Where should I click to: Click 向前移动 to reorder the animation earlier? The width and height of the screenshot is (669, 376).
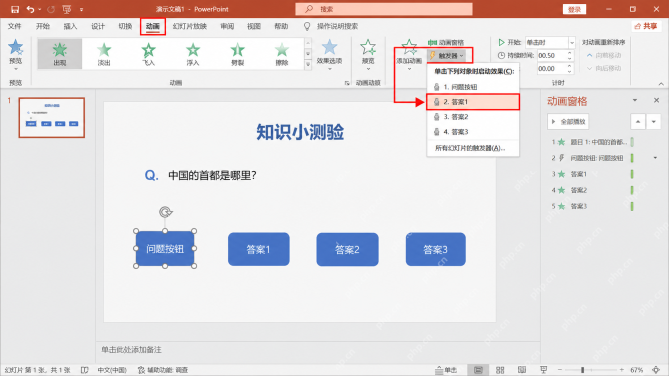604,55
